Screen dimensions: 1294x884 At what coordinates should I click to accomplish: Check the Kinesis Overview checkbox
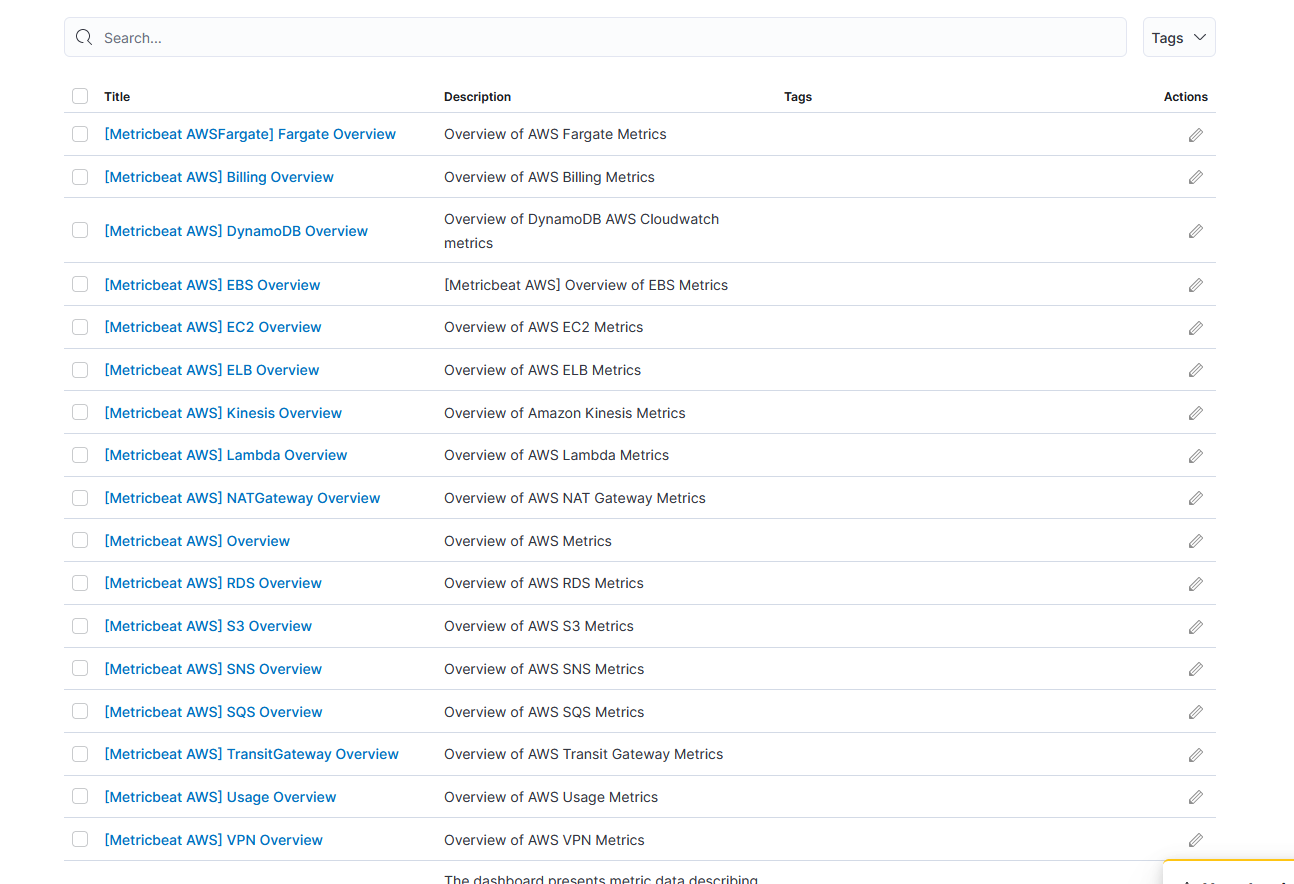pos(80,412)
